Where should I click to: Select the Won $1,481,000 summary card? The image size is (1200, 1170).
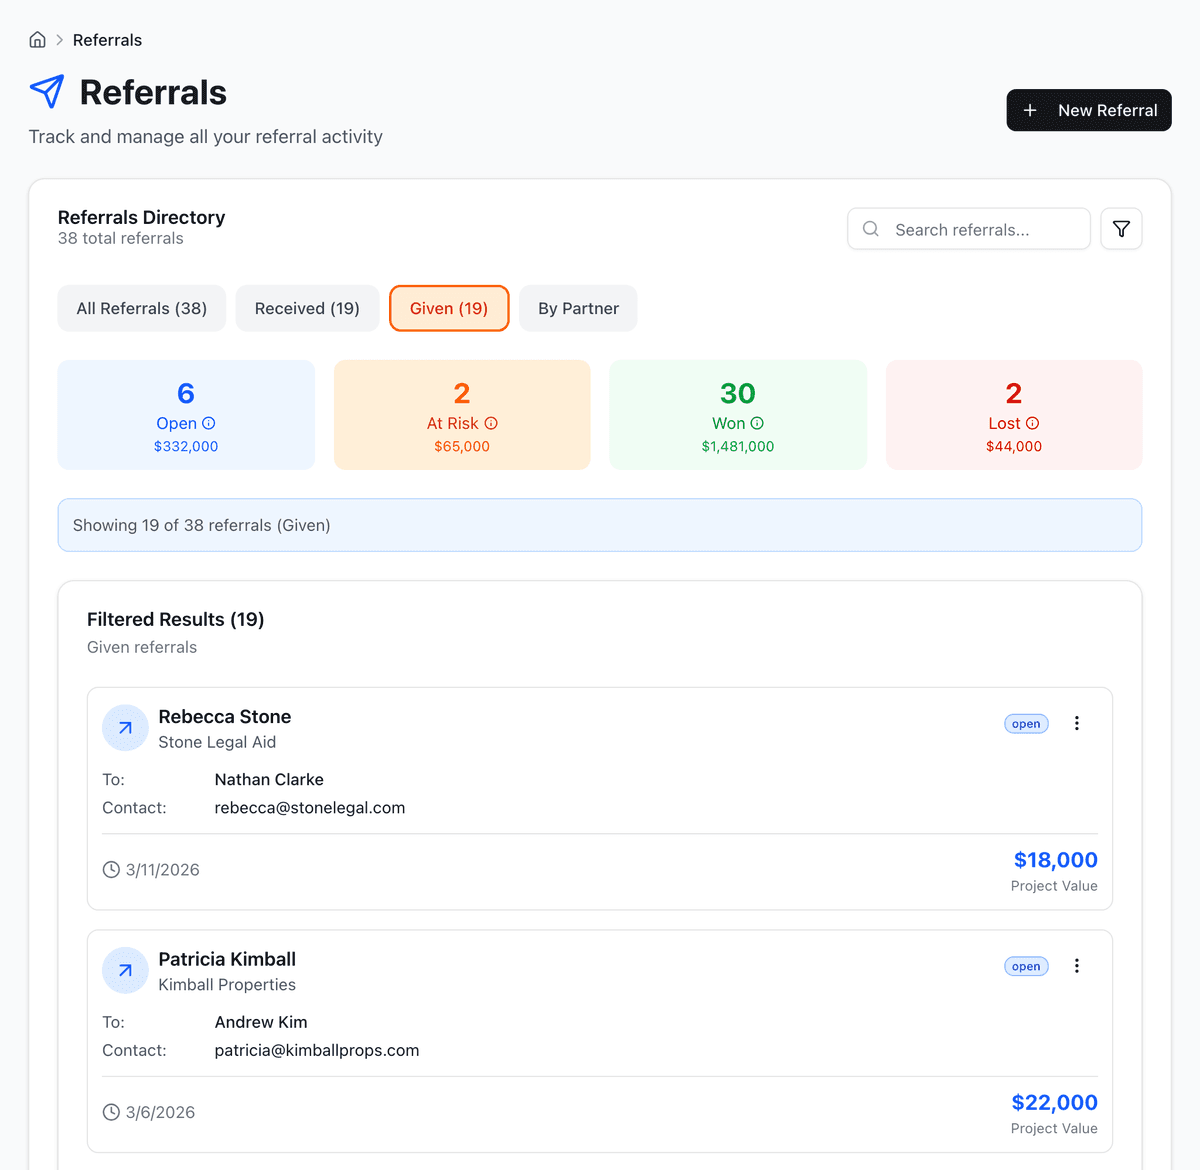click(x=737, y=414)
